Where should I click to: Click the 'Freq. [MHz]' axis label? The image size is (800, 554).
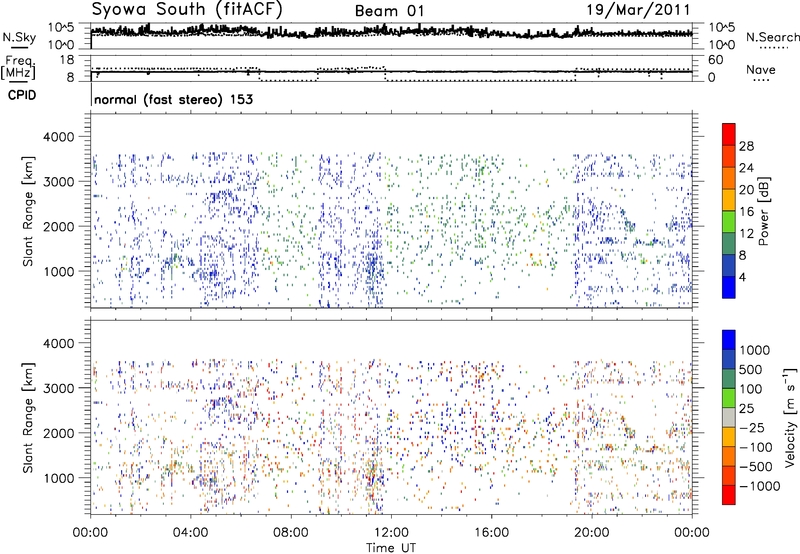tap(20, 68)
